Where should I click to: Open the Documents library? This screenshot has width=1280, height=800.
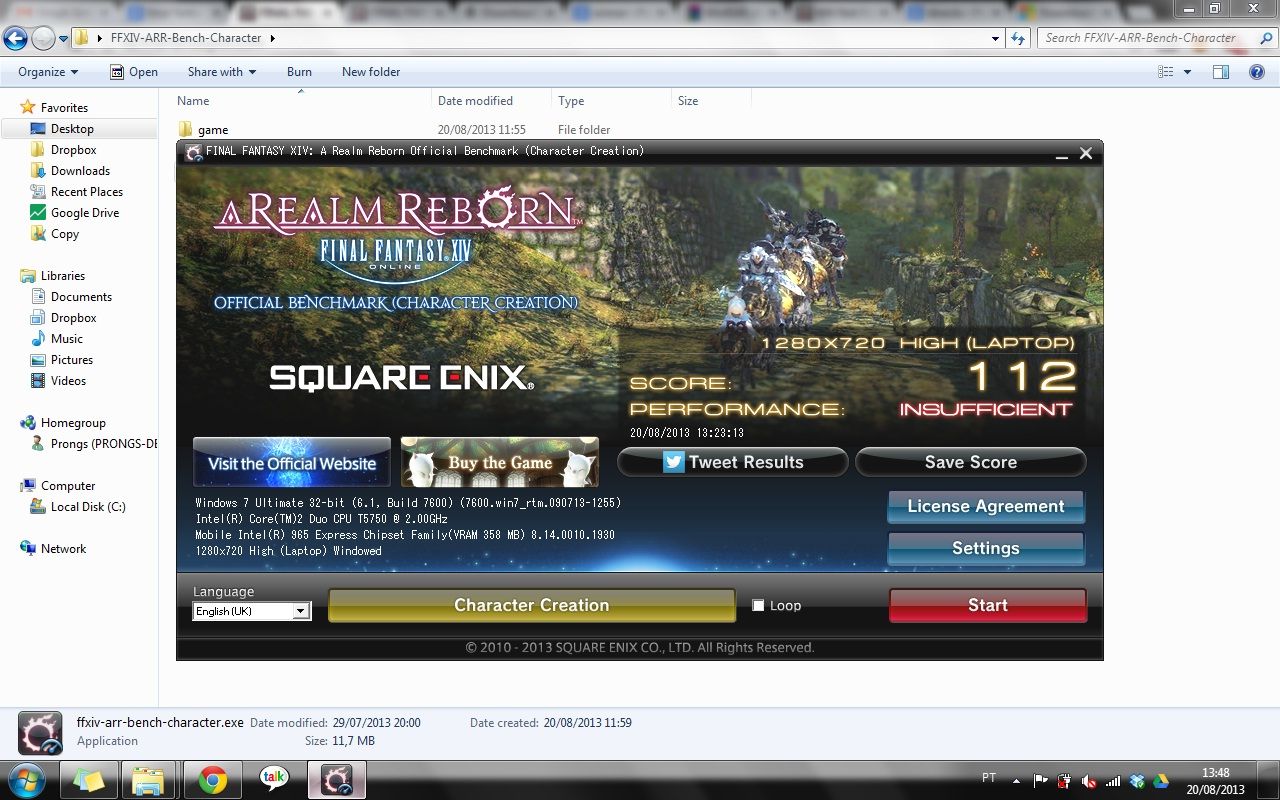81,296
